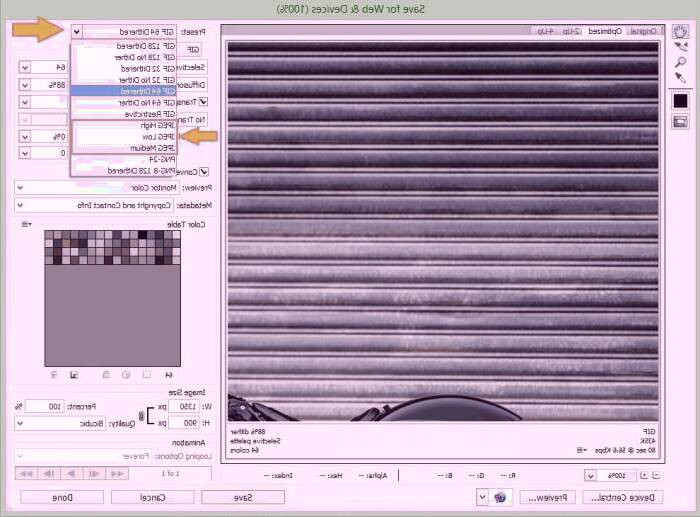This screenshot has height=517, width=700.
Task: Choose GIF 128 Dithered preset
Action: pos(123,46)
